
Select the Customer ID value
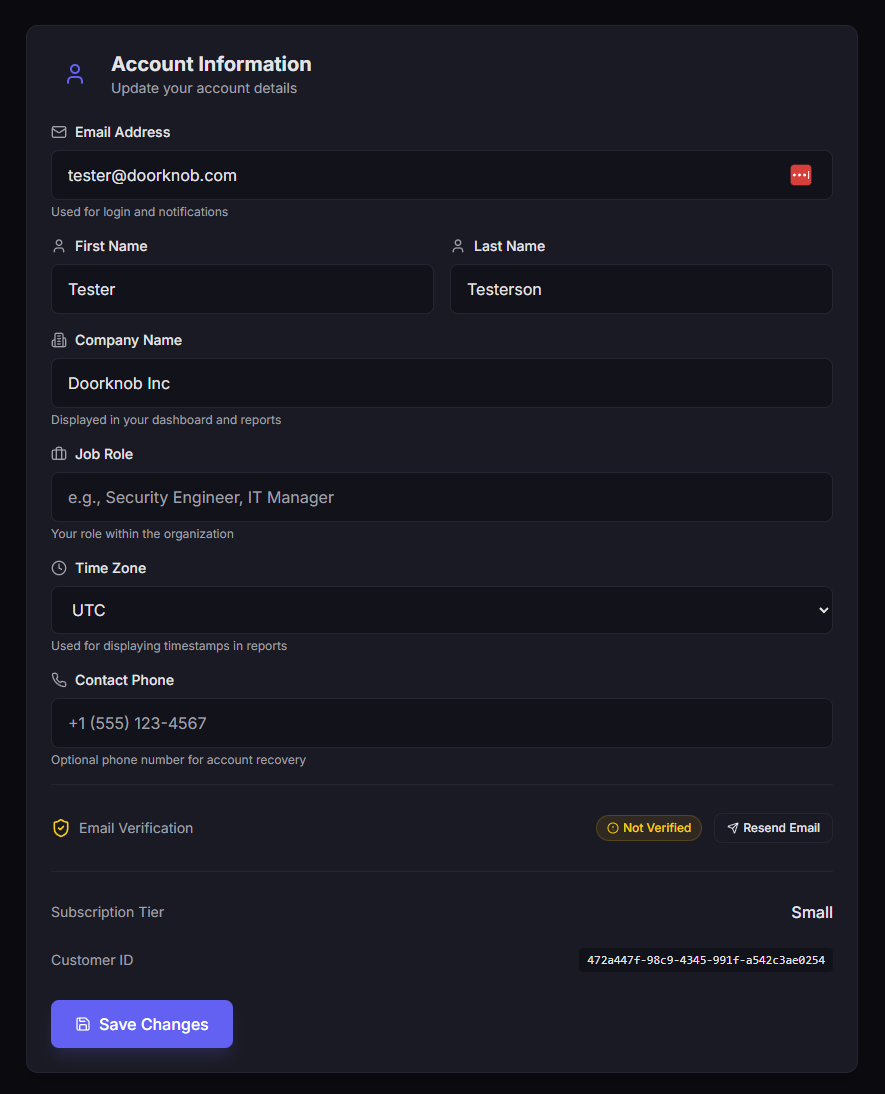[x=705, y=959]
